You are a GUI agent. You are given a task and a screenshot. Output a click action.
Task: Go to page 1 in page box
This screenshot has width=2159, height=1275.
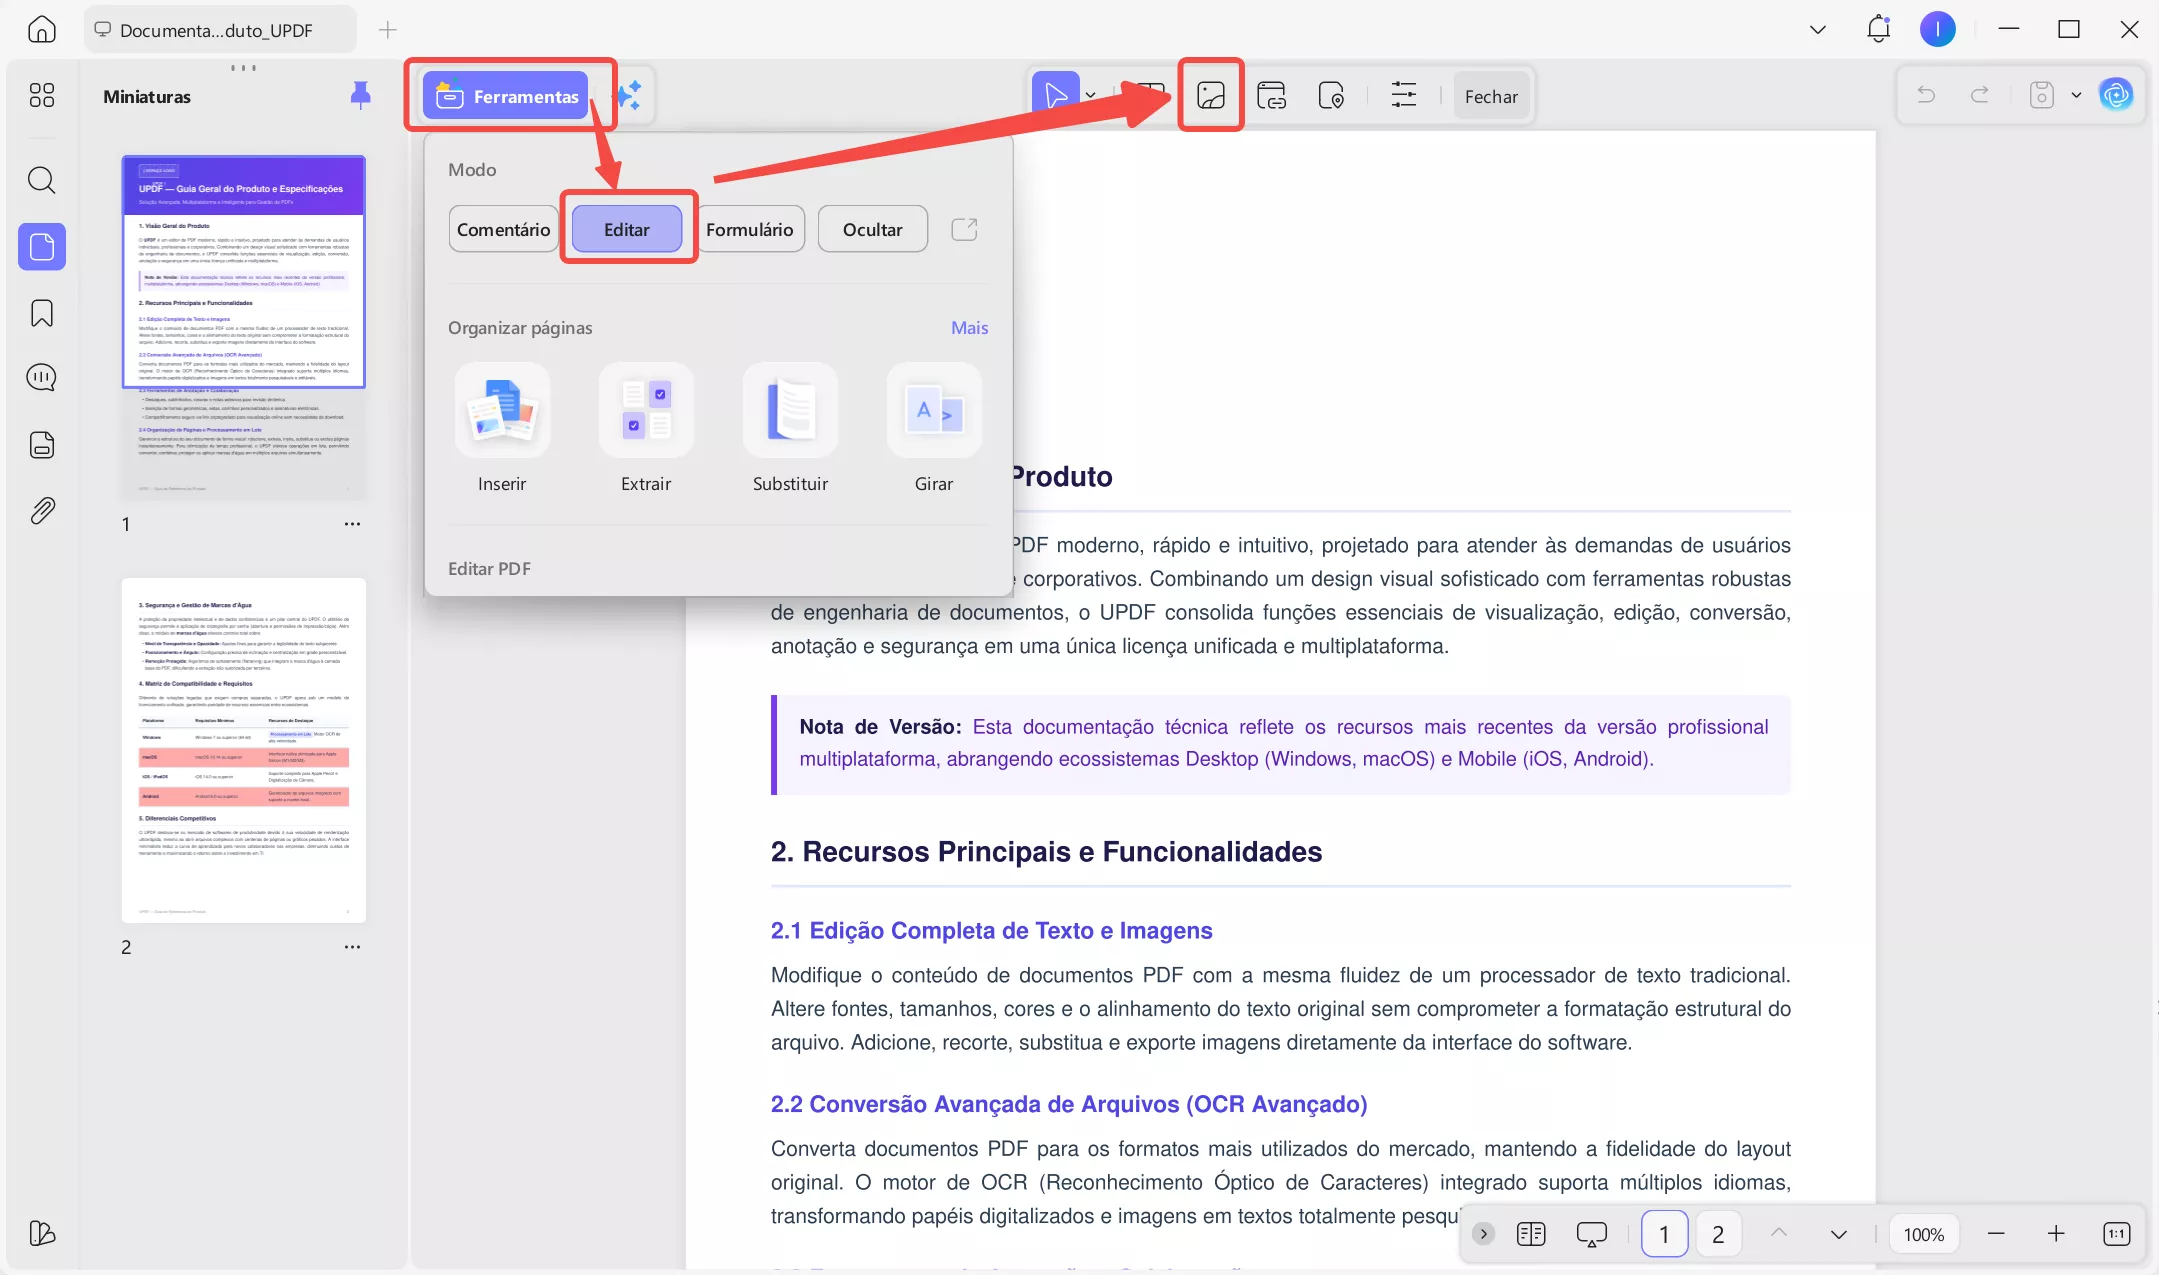[1664, 1234]
